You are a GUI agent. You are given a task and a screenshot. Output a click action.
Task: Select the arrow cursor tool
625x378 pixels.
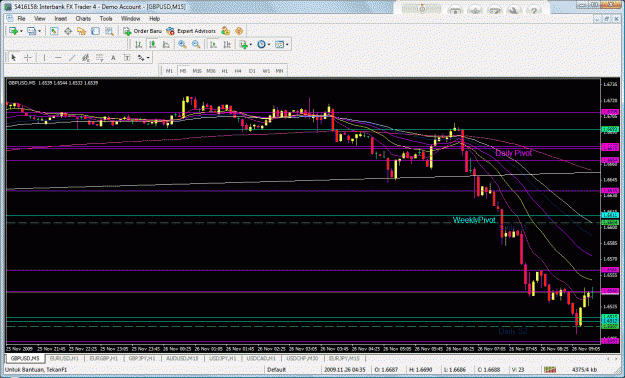tap(14, 58)
